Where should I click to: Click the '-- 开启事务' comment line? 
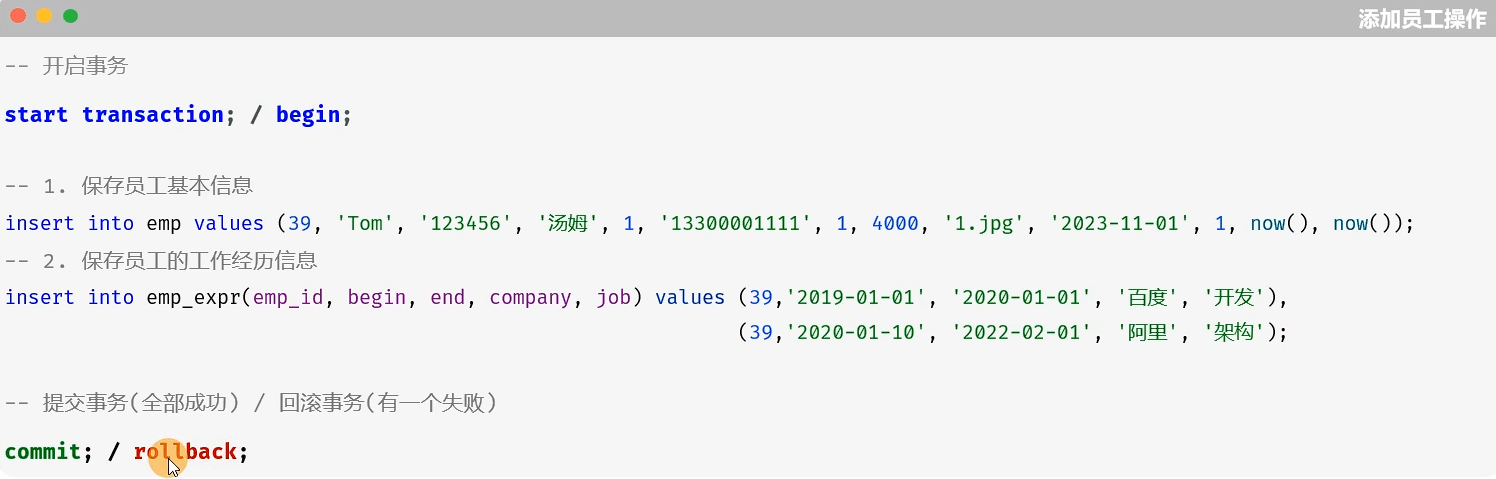[x=66, y=66]
